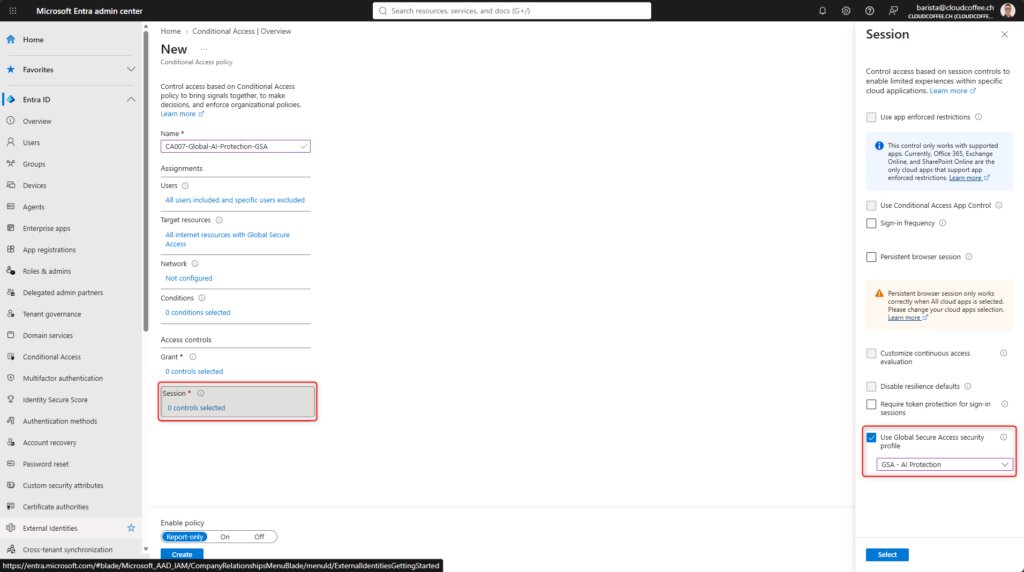
Task: Click Home in the breadcrumb
Action: pos(170,31)
